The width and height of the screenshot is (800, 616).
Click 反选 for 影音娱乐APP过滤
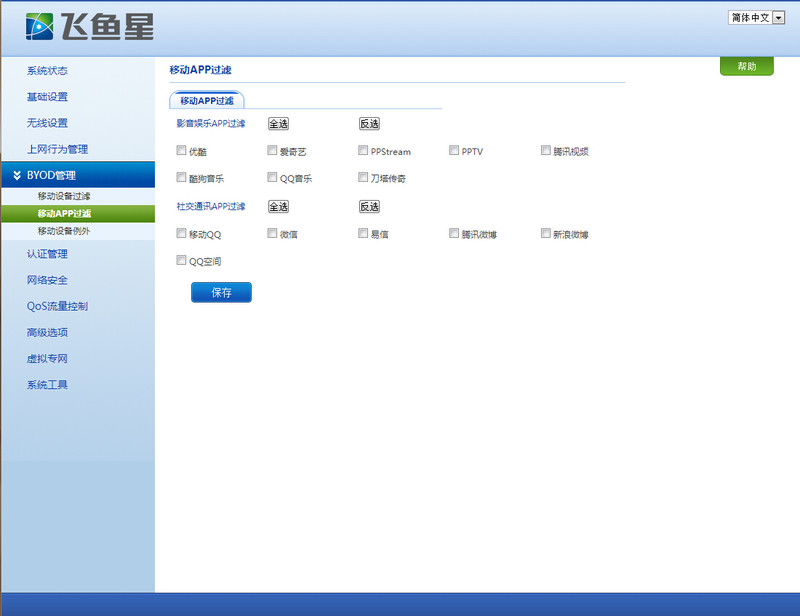click(369, 124)
